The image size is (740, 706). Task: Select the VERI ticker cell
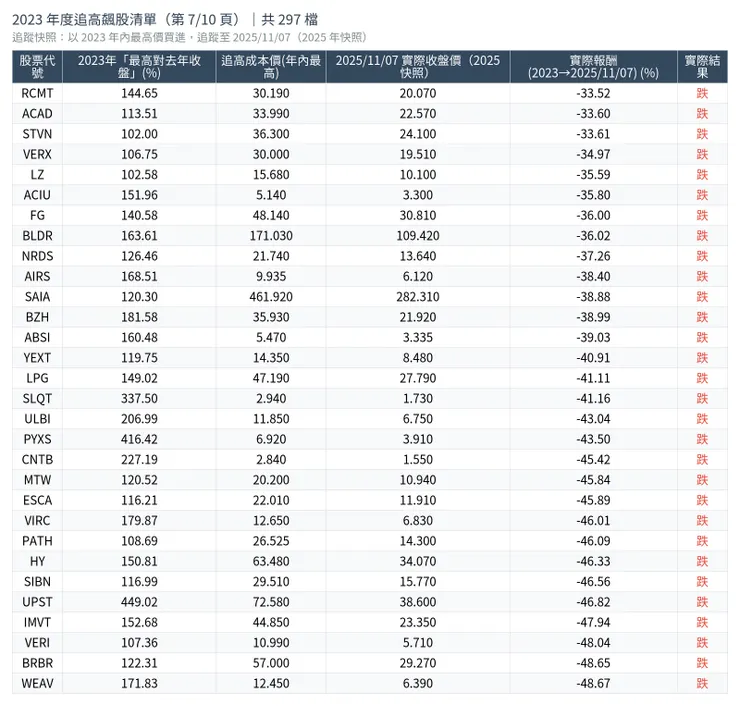click(37, 642)
